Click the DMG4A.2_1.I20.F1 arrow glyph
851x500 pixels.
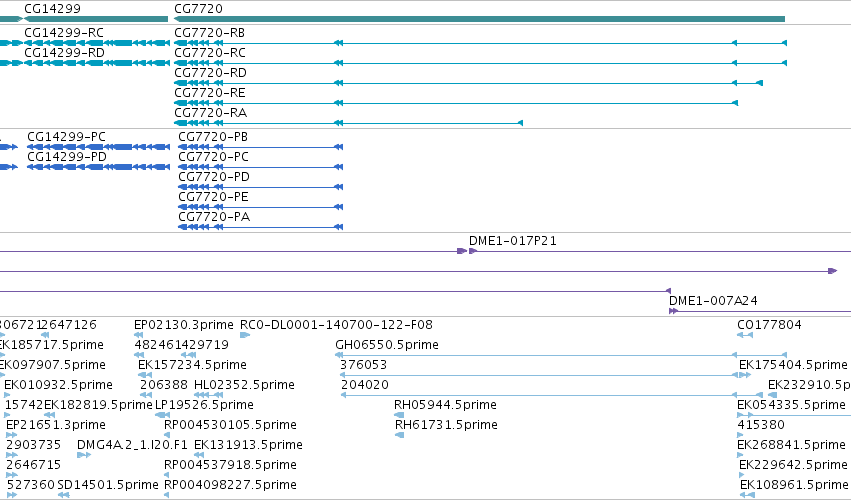pos(84,455)
